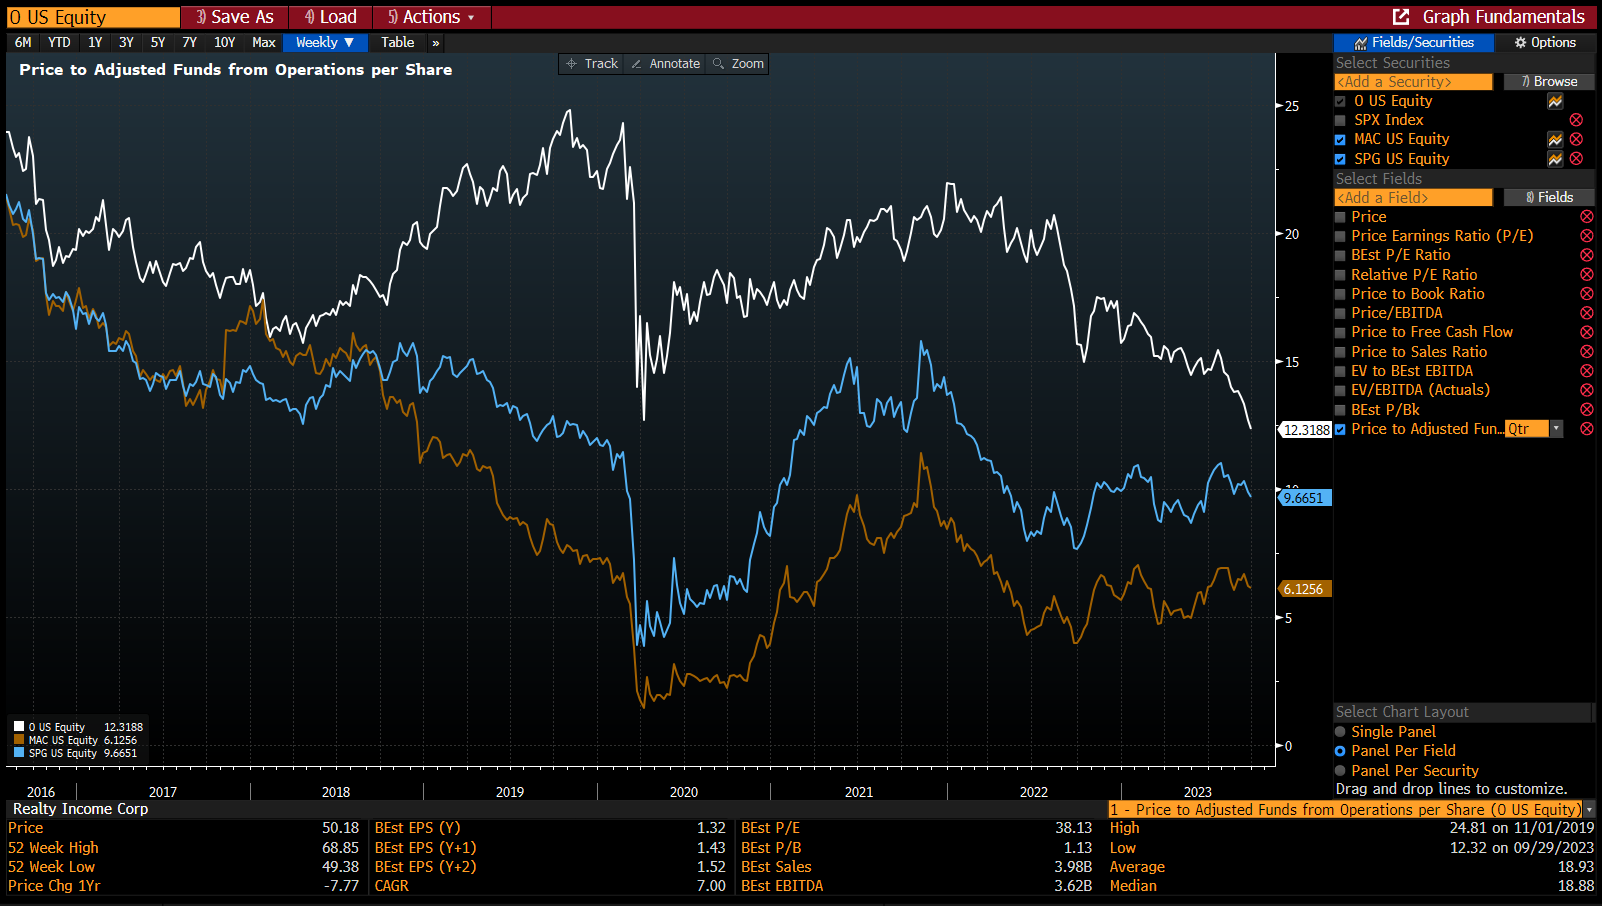Click the Fields button
This screenshot has height=906, width=1602.
1549,198
